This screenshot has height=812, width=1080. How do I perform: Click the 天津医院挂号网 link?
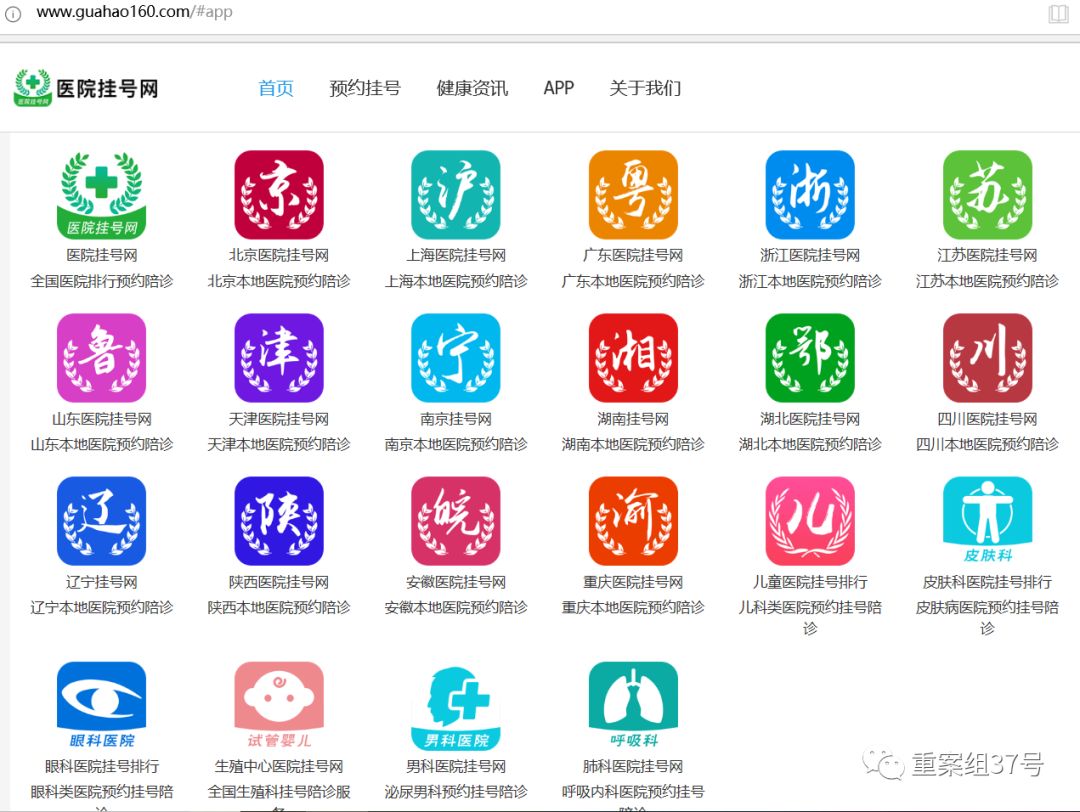[x=279, y=419]
